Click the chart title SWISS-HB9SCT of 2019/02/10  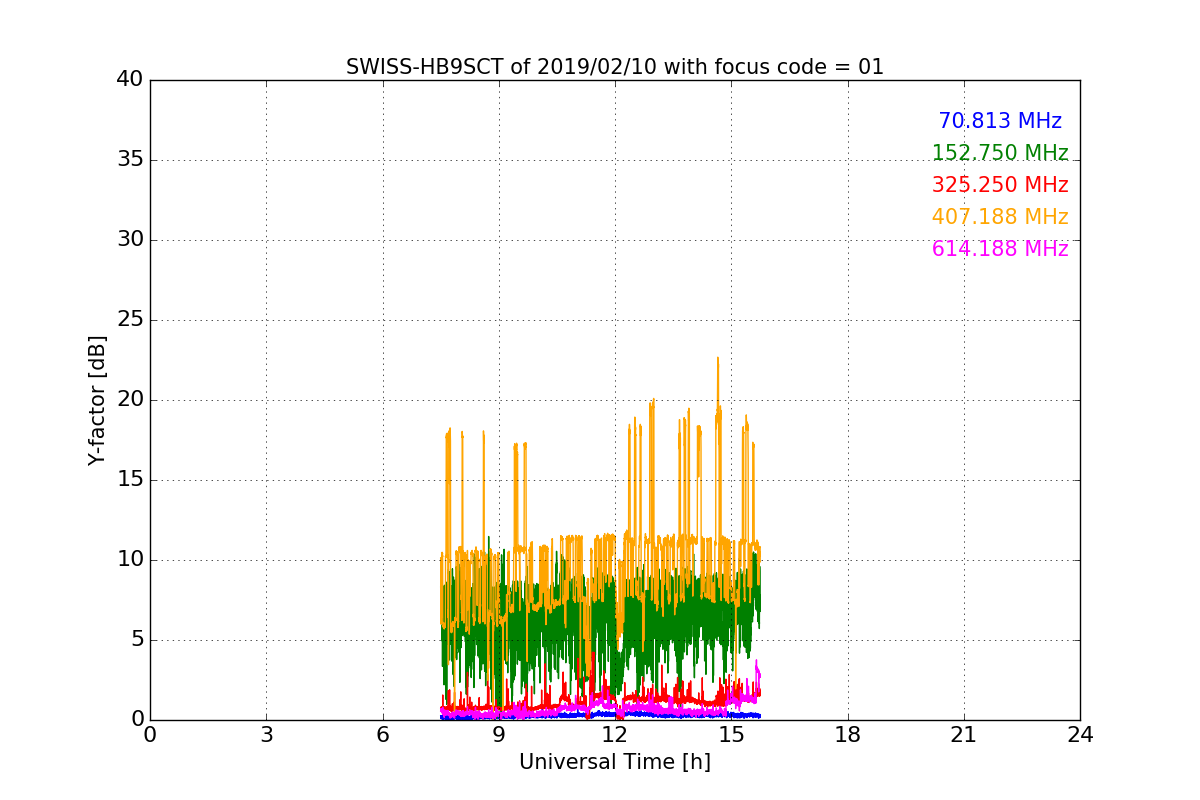(x=615, y=67)
